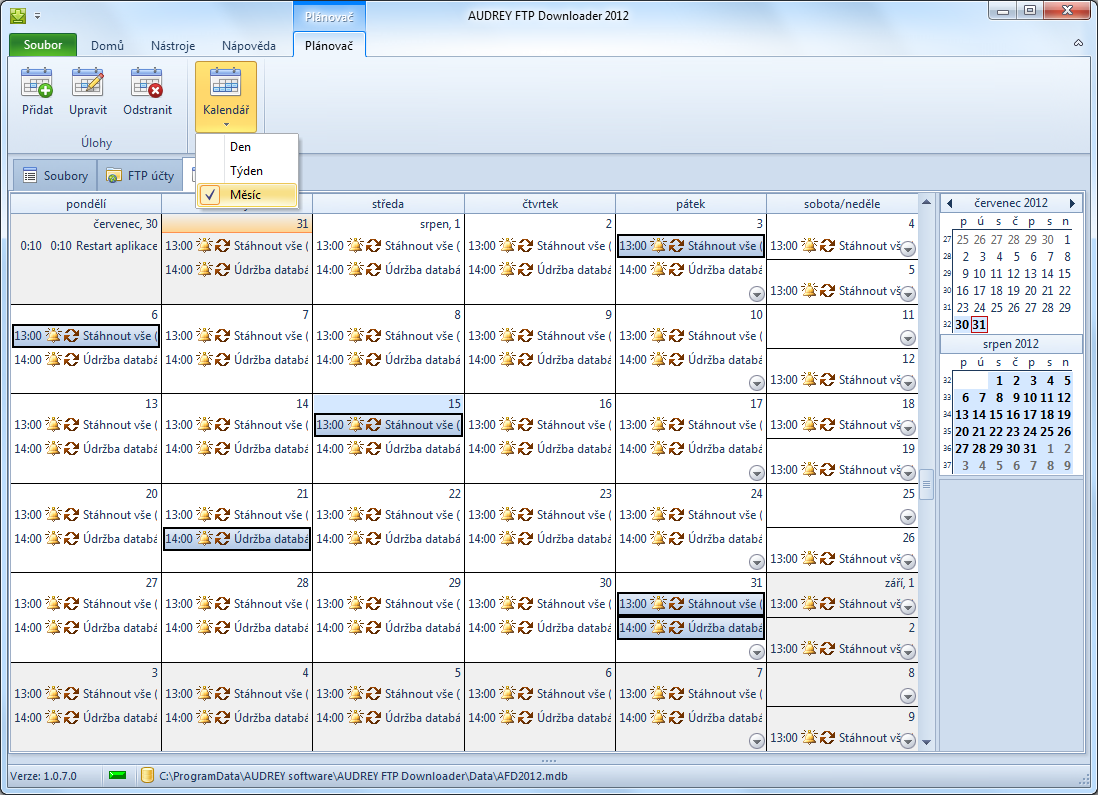Image resolution: width=1098 pixels, height=795 pixels.
Task: Click the green status indicator in status bar
Action: click(x=118, y=776)
